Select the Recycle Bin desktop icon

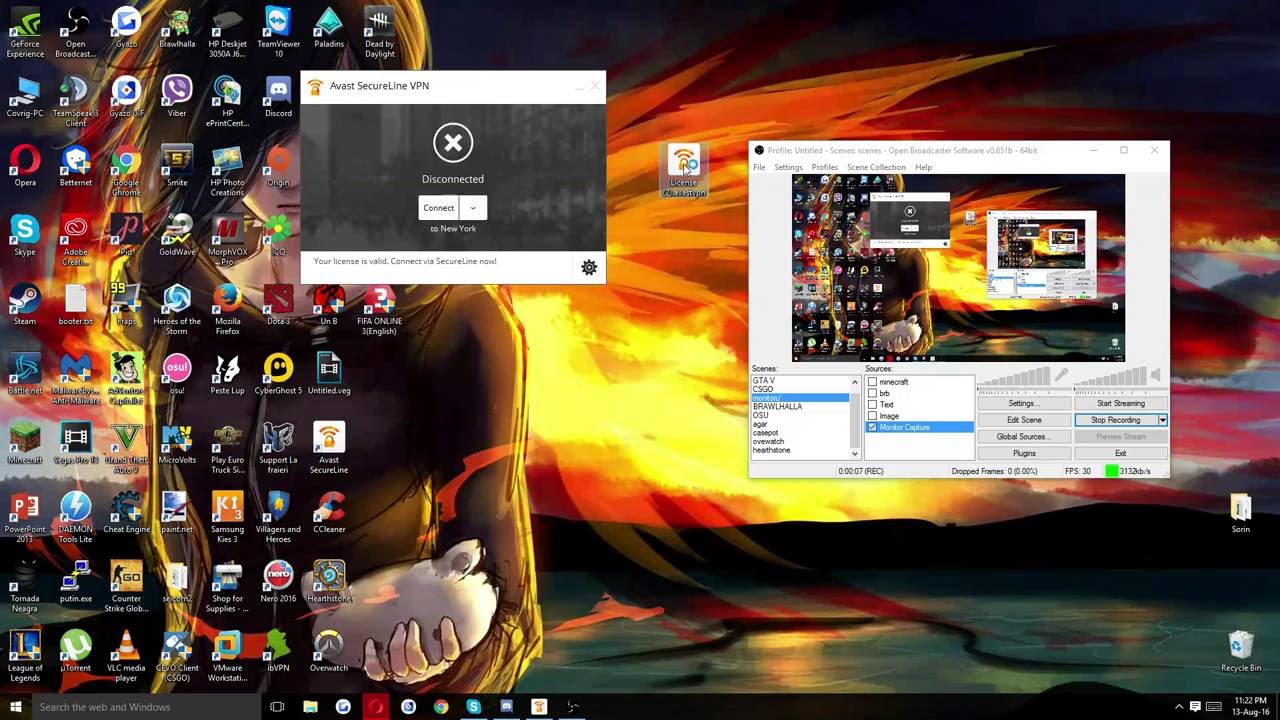tap(1241, 651)
